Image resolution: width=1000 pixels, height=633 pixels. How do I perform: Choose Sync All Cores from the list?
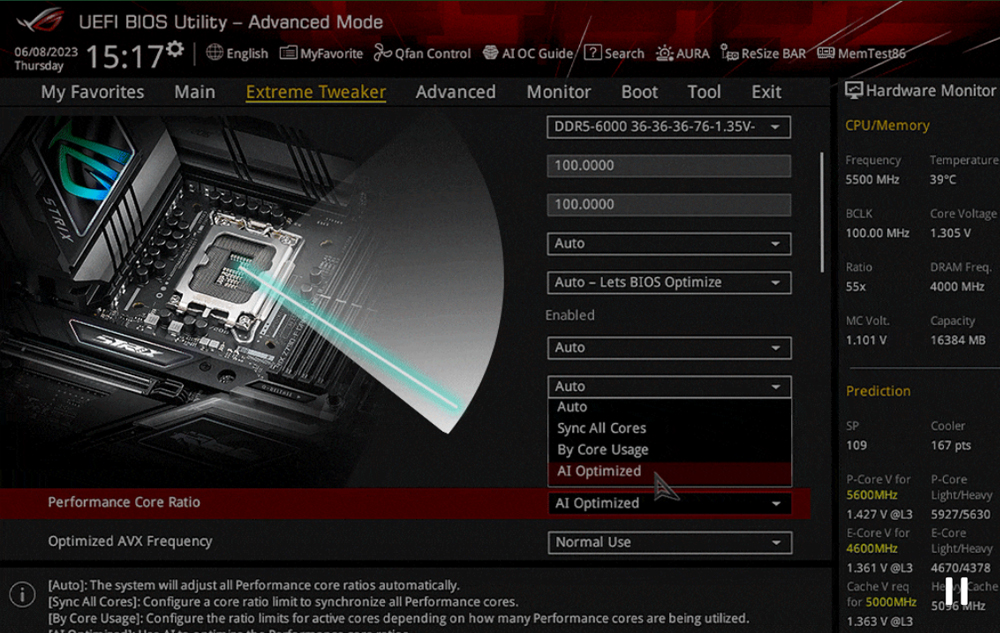(602, 428)
